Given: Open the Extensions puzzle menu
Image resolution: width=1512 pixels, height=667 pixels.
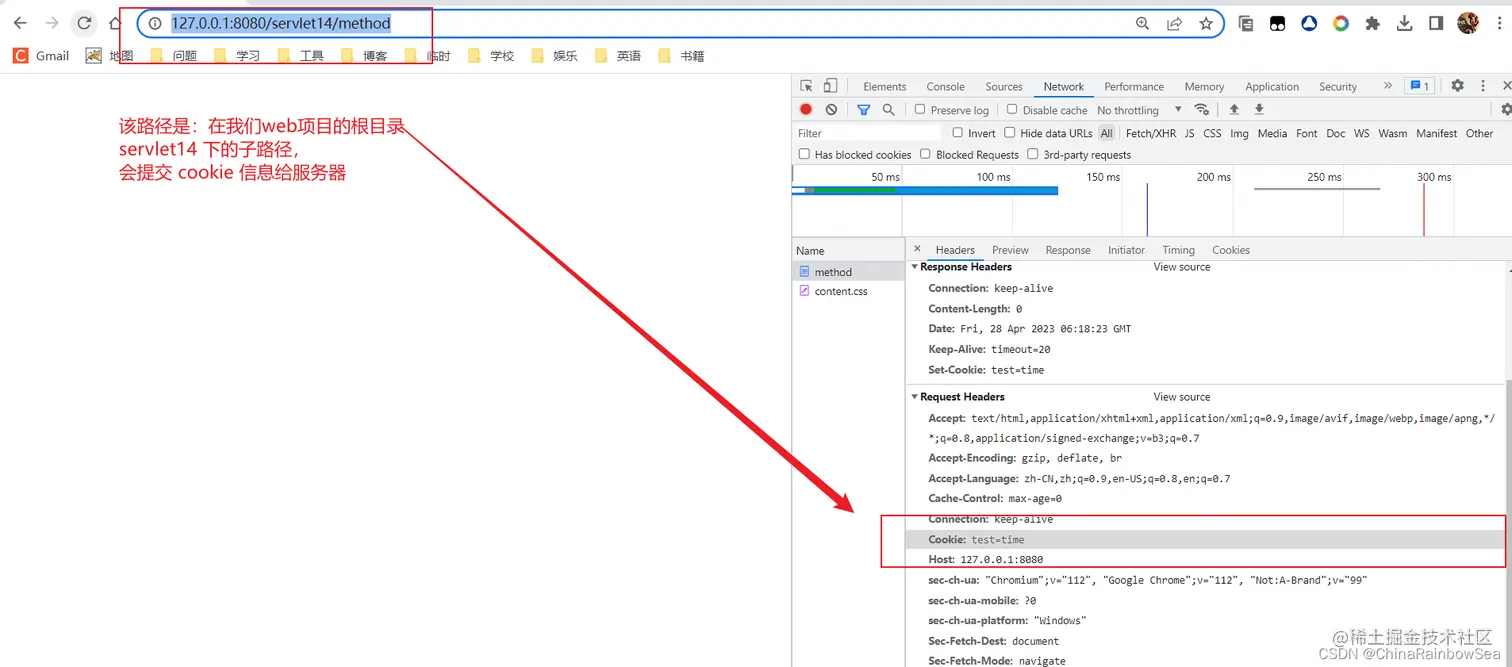Looking at the screenshot, I should [x=1372, y=23].
